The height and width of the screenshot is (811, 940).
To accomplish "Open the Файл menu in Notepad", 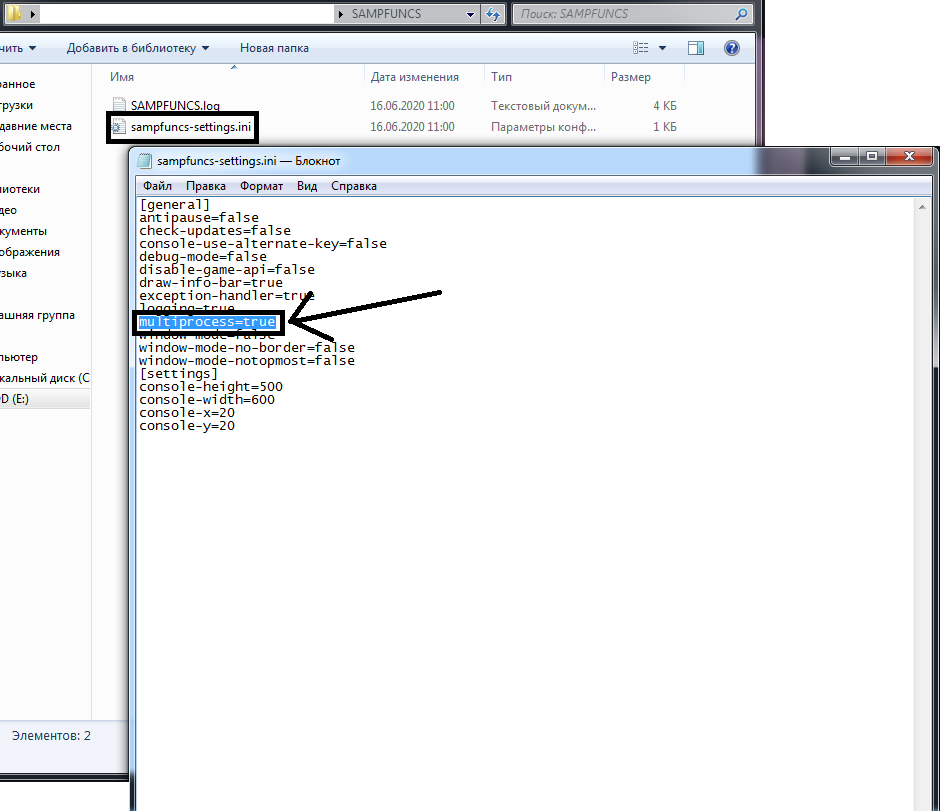I will 157,186.
